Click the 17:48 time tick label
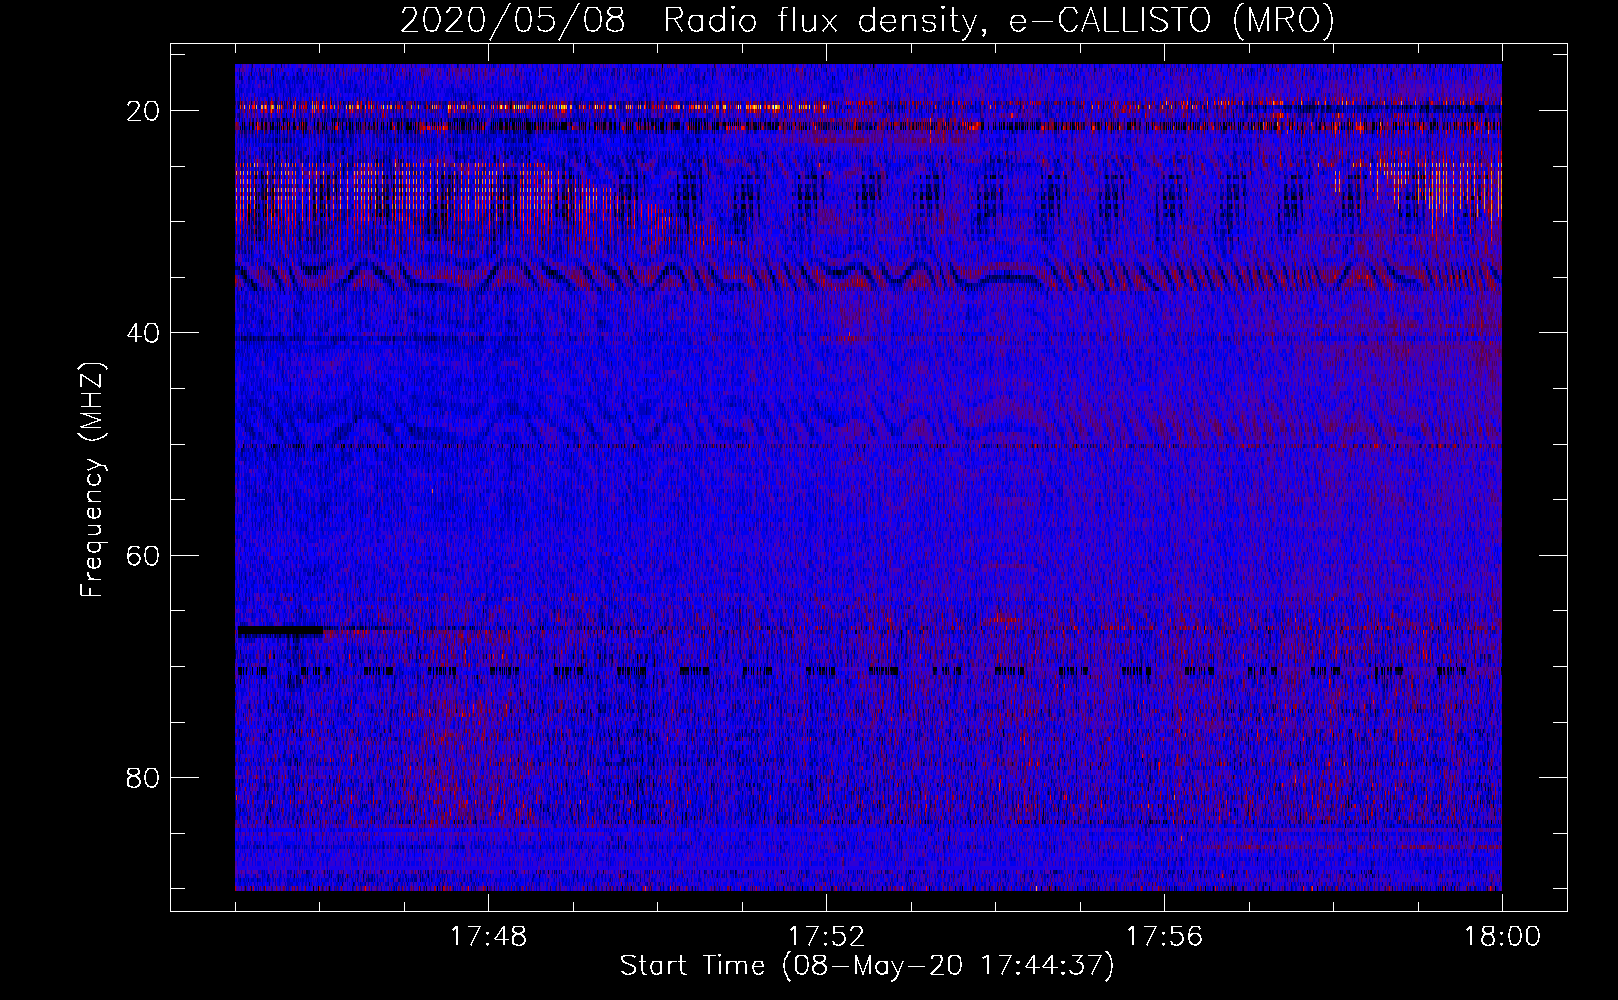The height and width of the screenshot is (1000, 1618). pyautogui.click(x=489, y=937)
